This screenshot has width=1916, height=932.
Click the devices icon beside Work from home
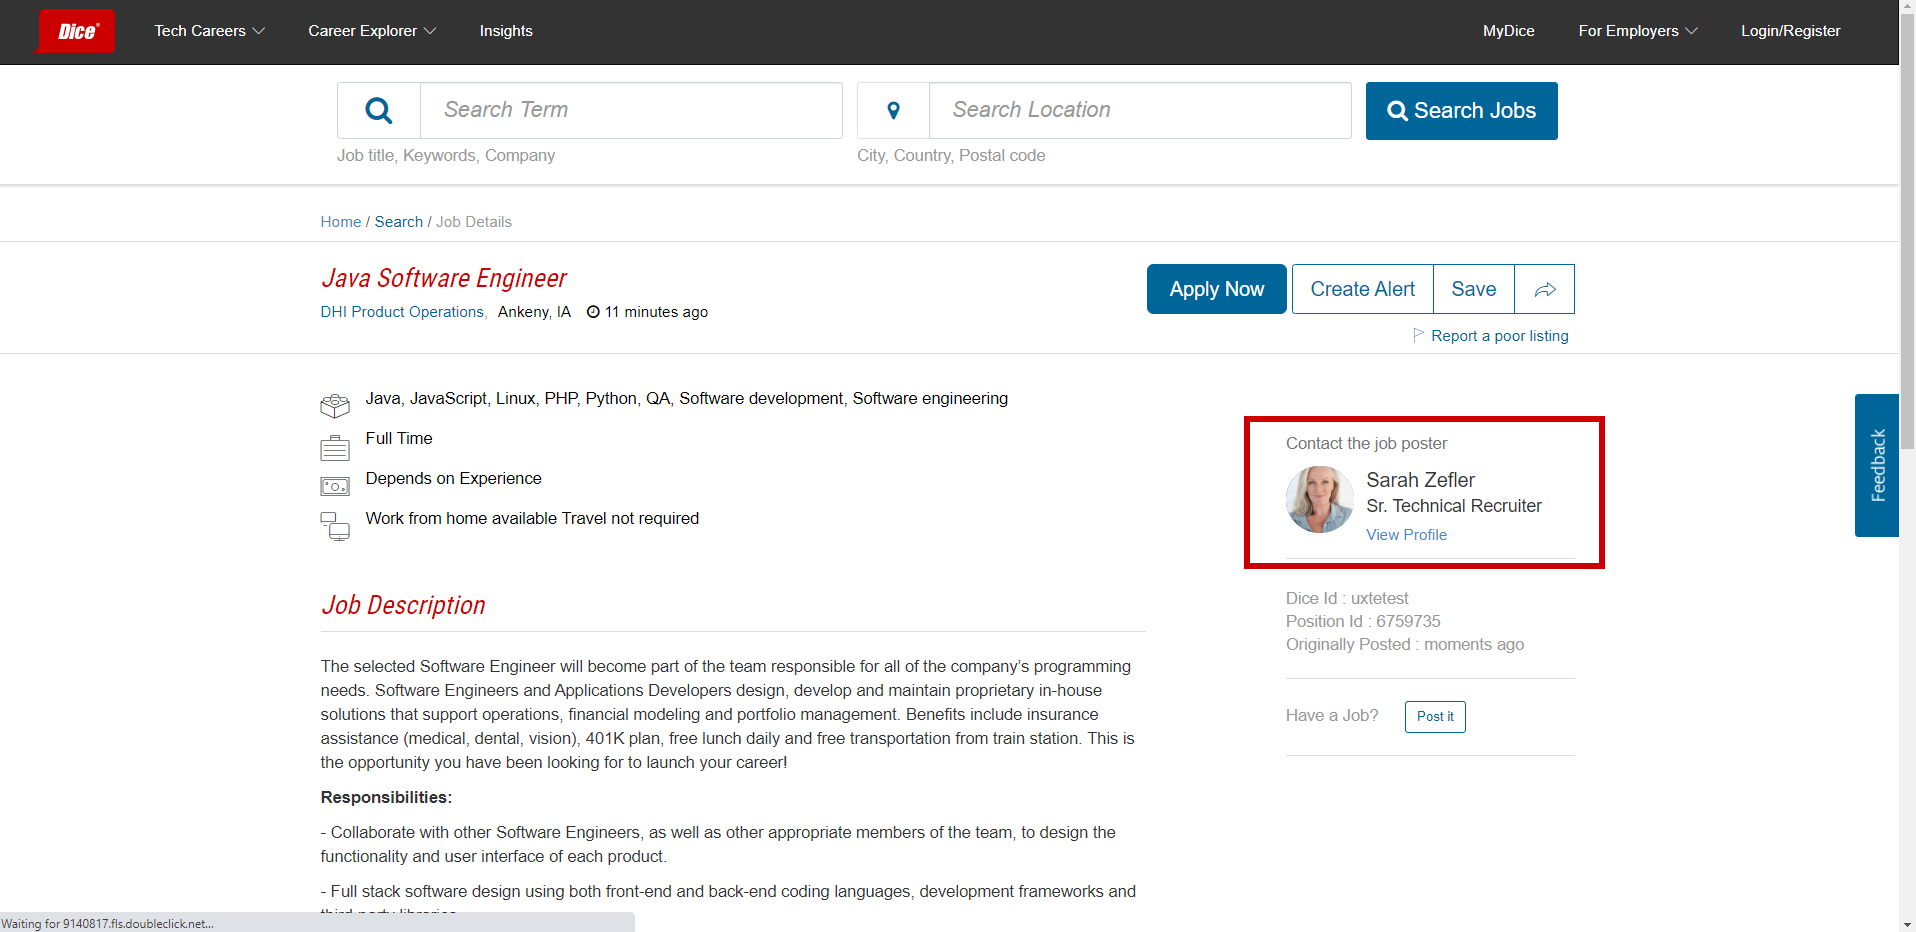pos(334,525)
